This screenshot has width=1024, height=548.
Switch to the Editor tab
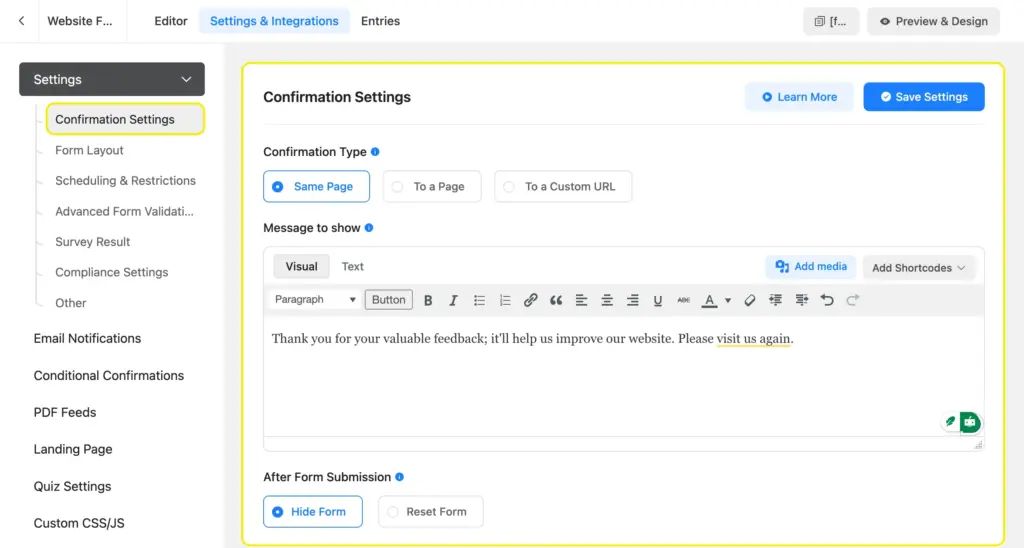click(170, 21)
